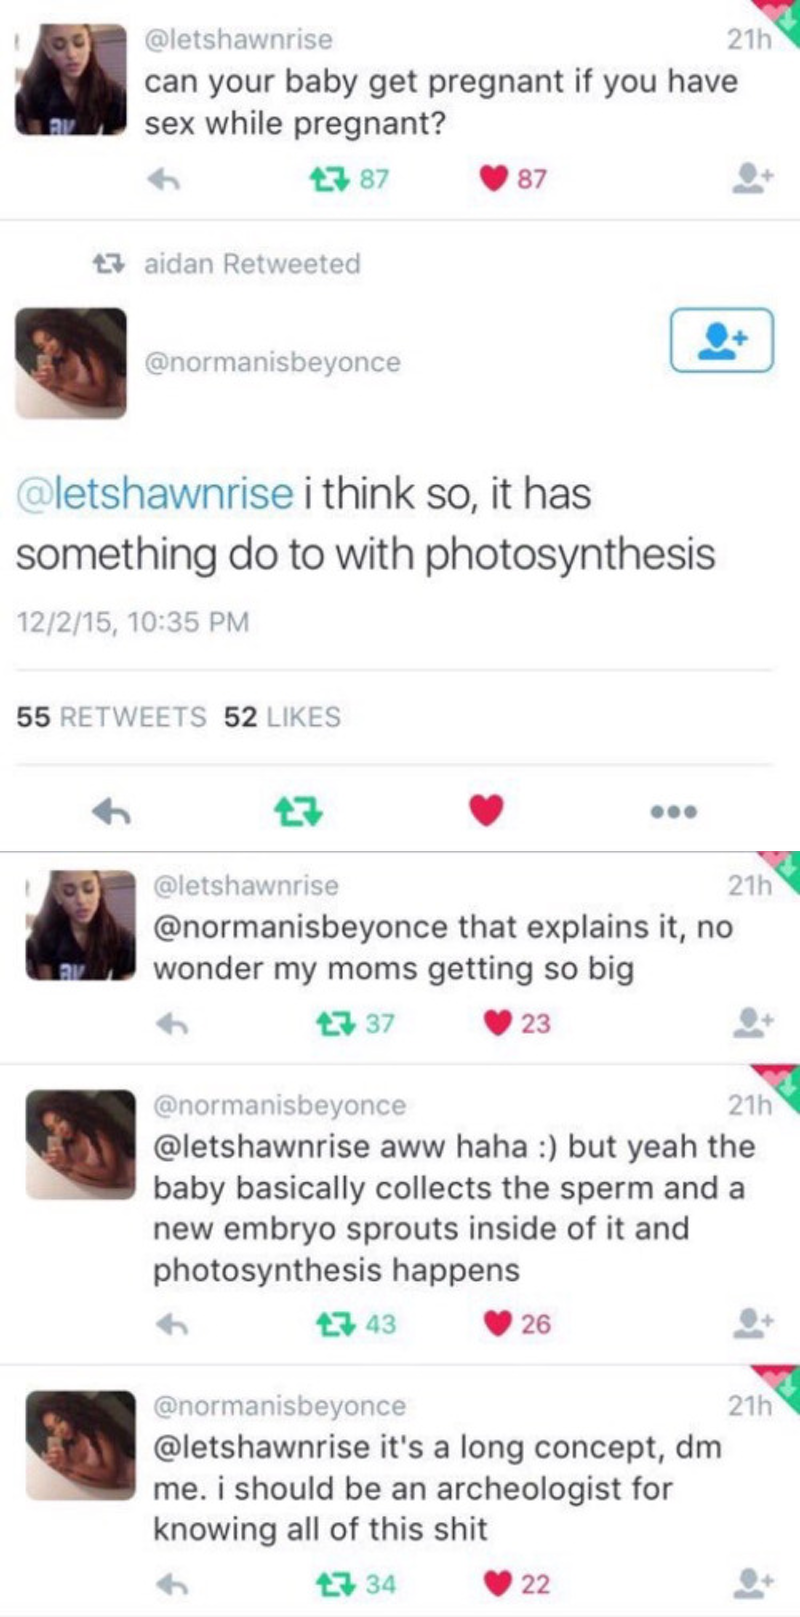800x1617 pixels.
Task: Reply to the "new embryo sprouts" tweet
Action: click(172, 1324)
